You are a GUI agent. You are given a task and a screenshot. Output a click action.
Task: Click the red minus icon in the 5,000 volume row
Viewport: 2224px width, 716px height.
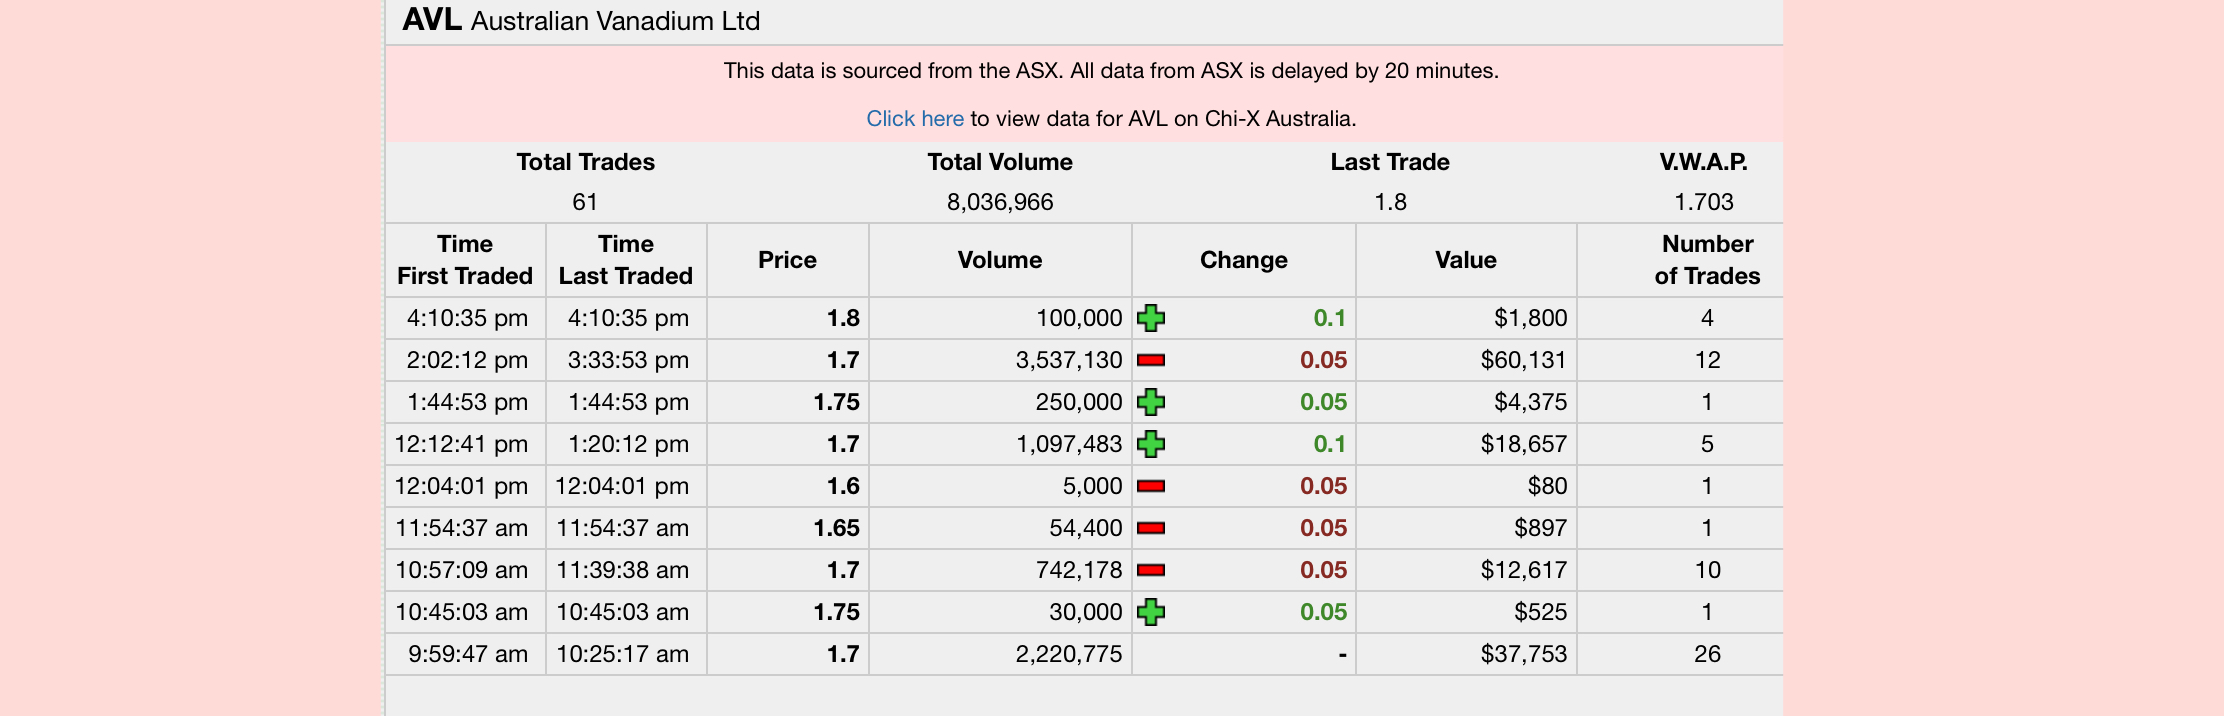1151,486
